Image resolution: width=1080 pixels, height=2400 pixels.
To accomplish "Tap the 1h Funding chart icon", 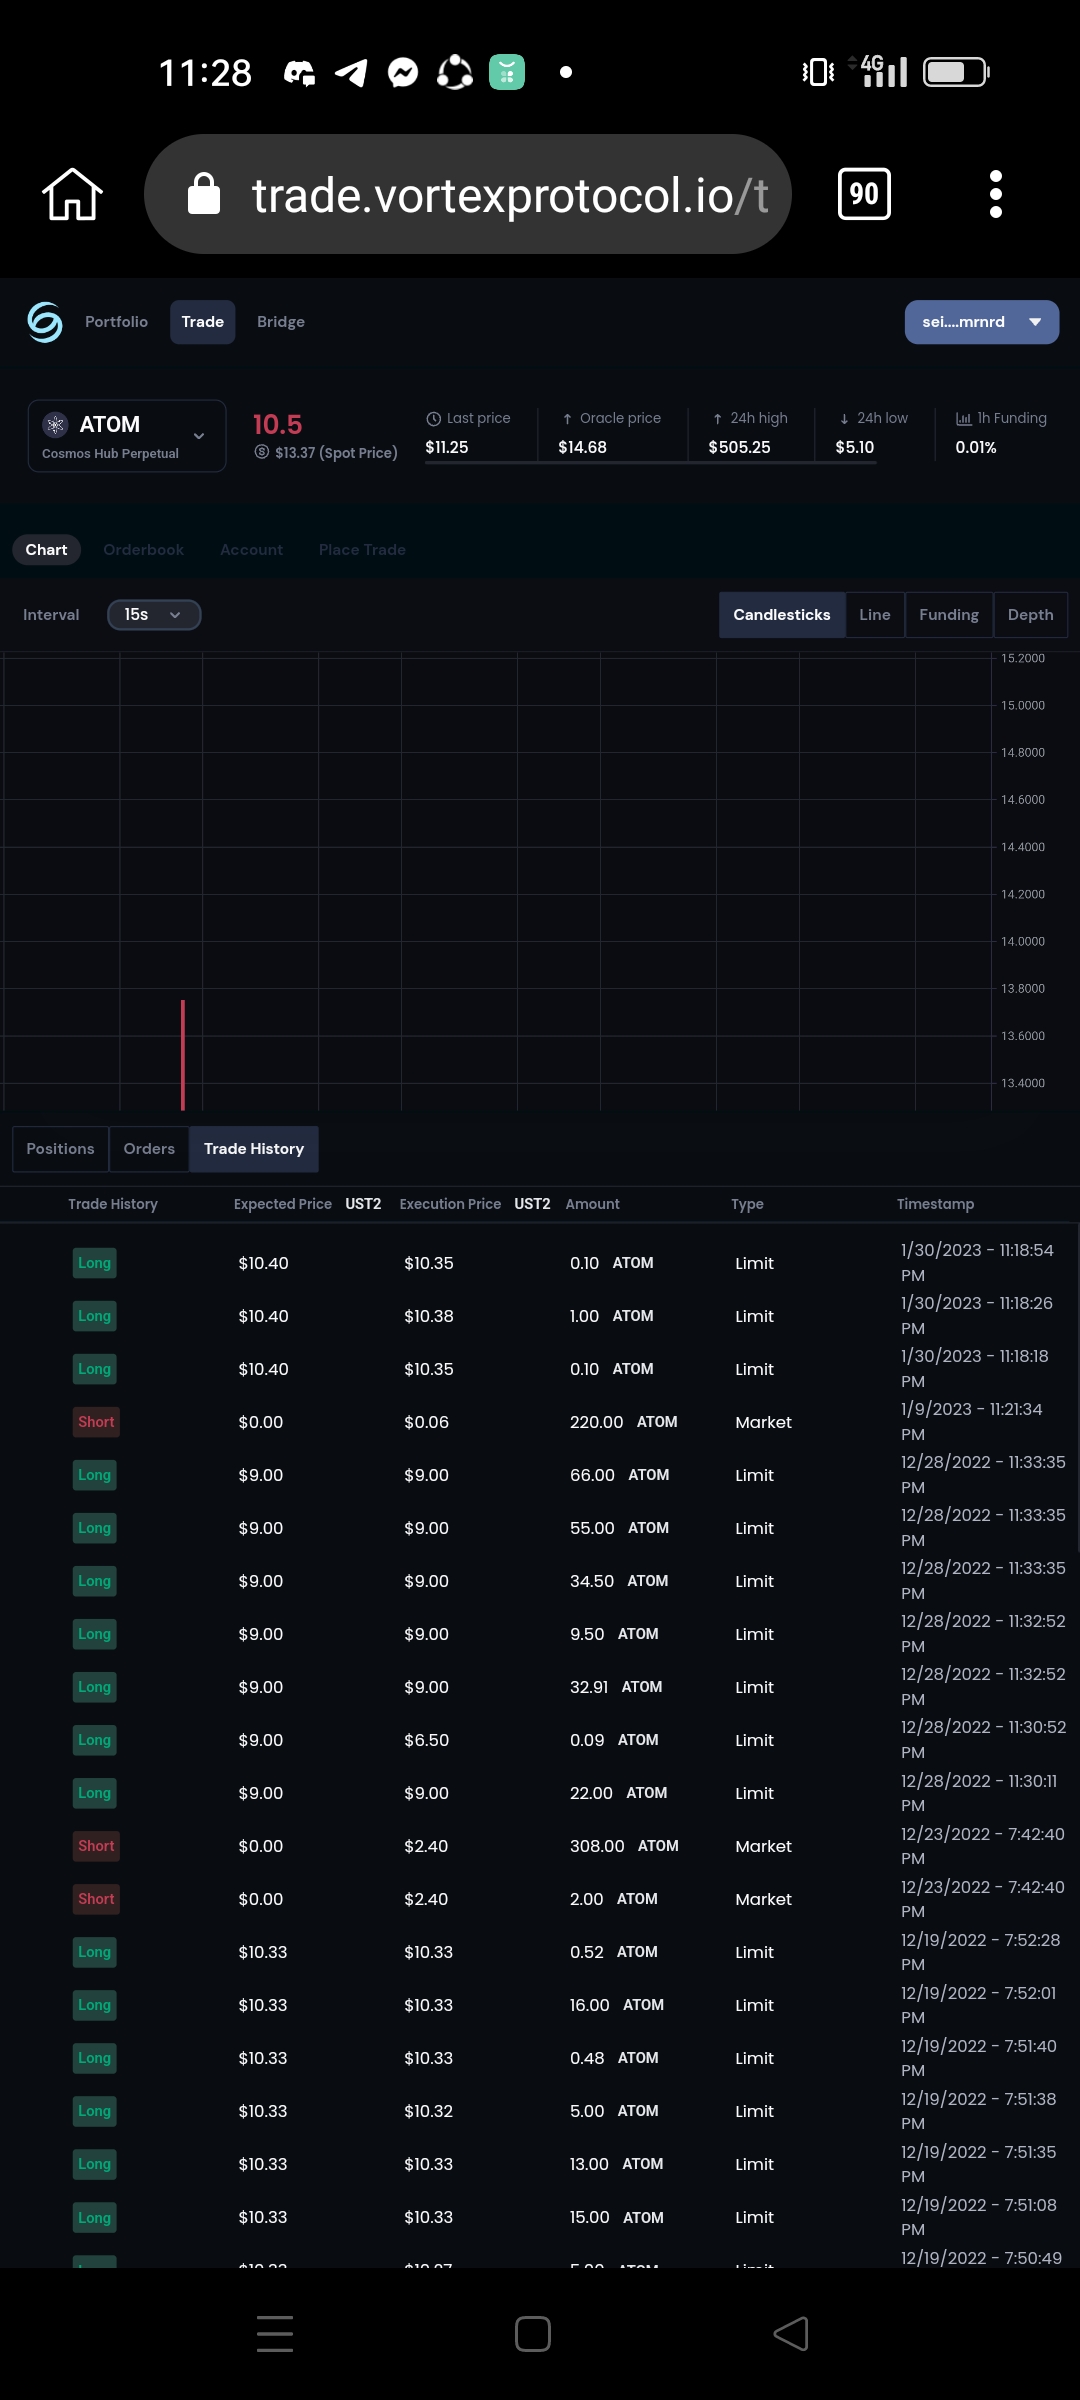I will pyautogui.click(x=964, y=419).
